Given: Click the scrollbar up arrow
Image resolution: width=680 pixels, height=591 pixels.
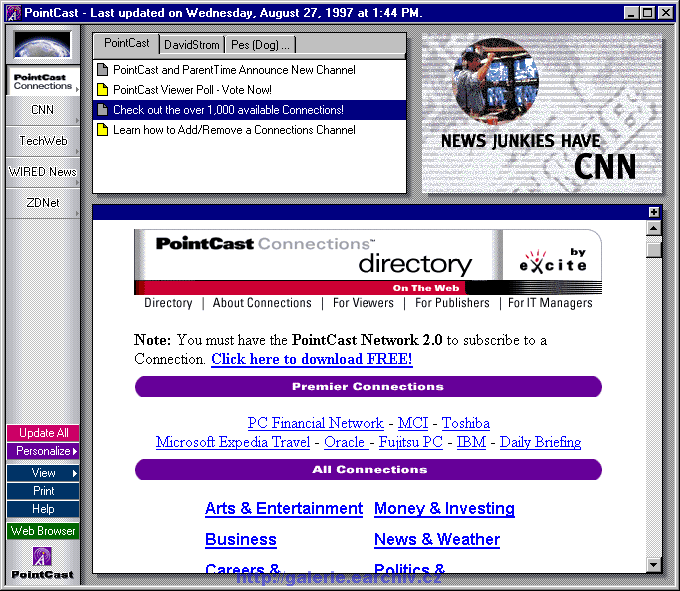Looking at the screenshot, I should click(x=654, y=228).
